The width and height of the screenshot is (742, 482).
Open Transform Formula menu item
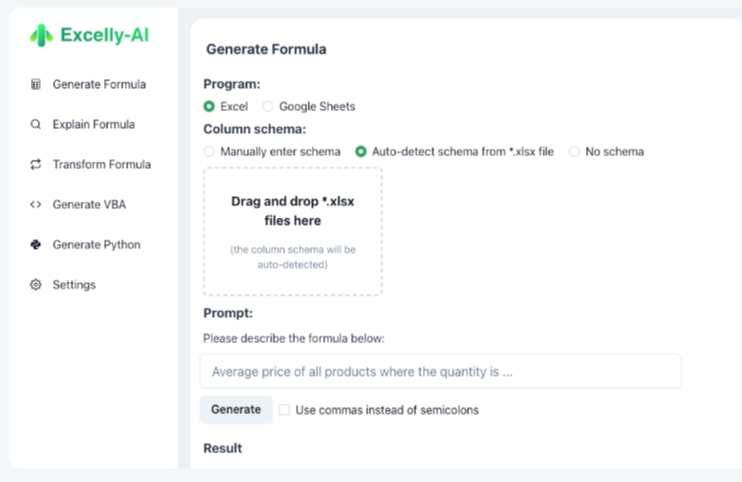(101, 165)
